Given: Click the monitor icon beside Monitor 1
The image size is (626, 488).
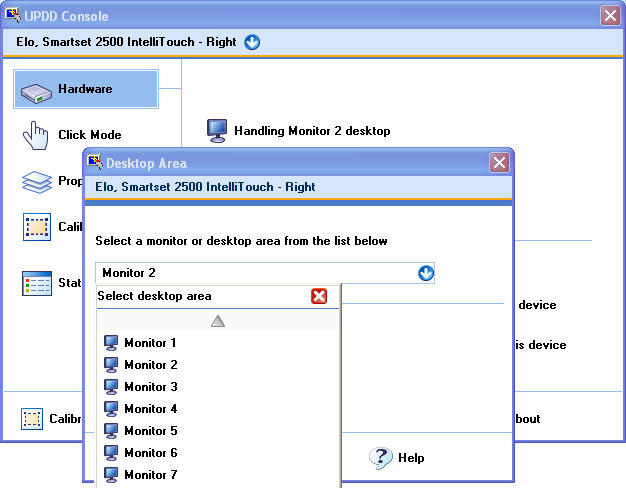Looking at the screenshot, I should click(x=111, y=343).
